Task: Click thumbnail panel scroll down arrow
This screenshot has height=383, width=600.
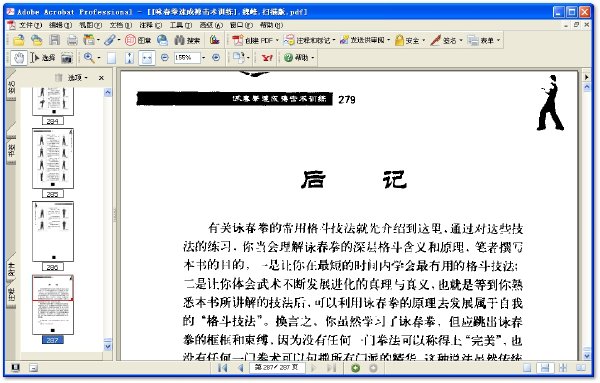Action: tap(108, 347)
